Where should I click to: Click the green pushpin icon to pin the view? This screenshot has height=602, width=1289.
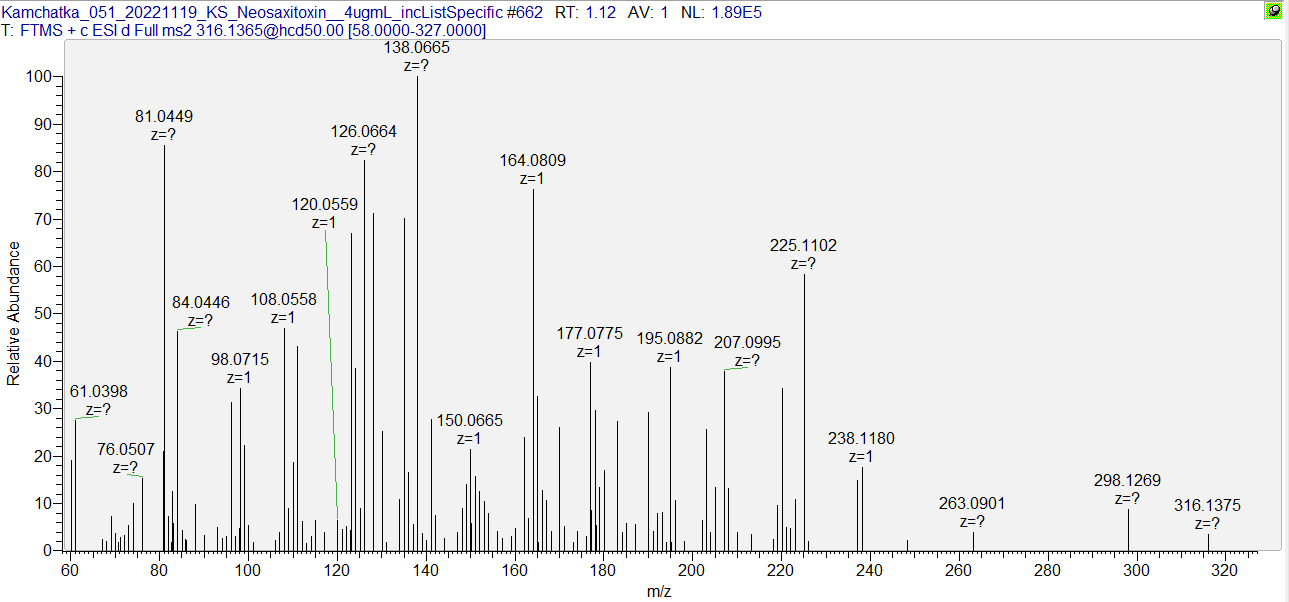click(x=1273, y=12)
